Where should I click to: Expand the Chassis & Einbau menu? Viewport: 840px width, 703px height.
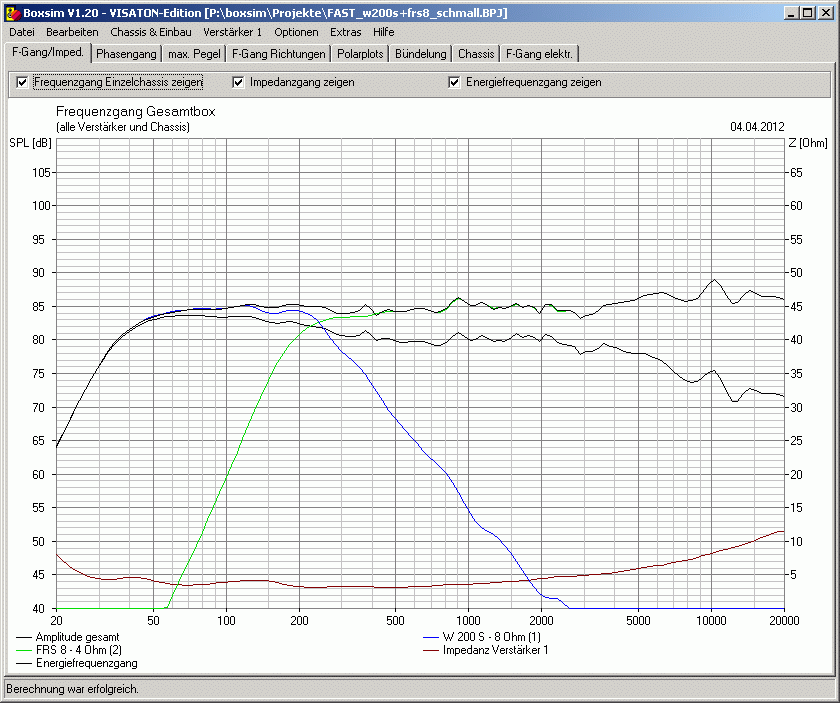pos(151,32)
